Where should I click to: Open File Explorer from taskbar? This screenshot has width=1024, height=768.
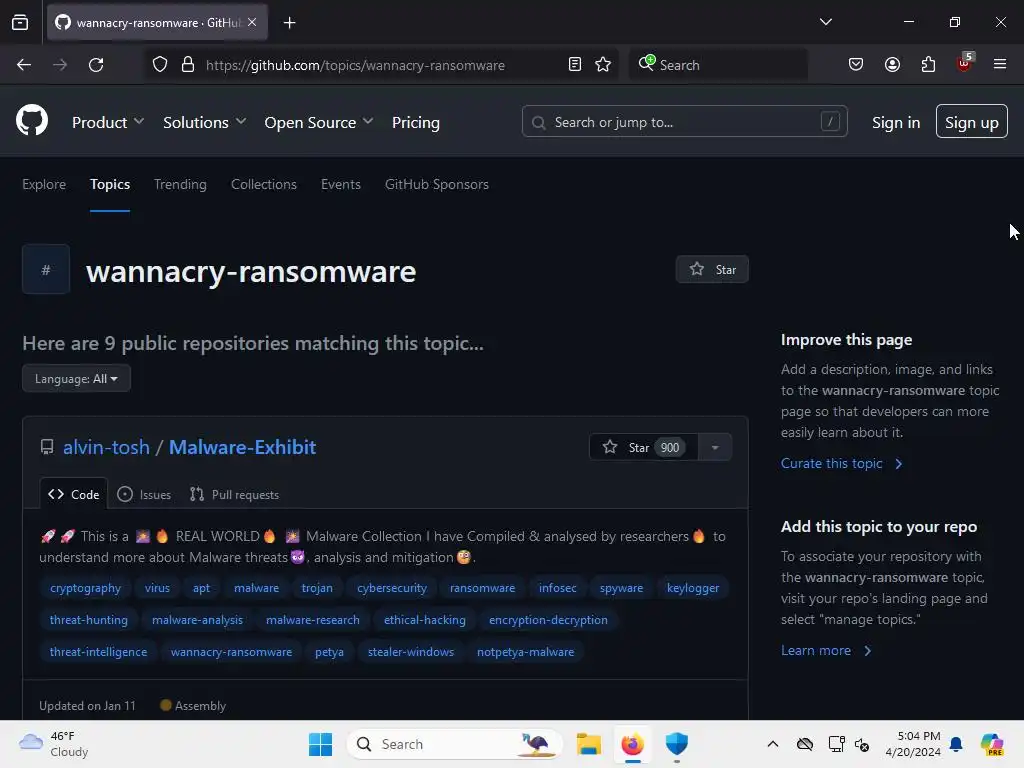pos(588,744)
